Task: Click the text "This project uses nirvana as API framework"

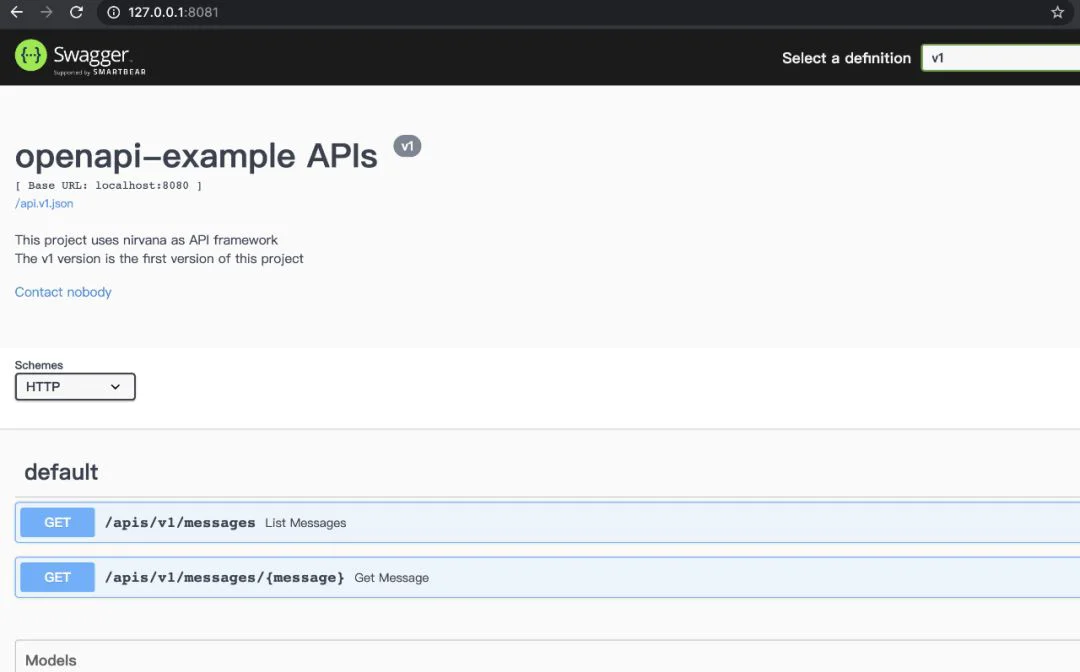Action: click(x=146, y=240)
